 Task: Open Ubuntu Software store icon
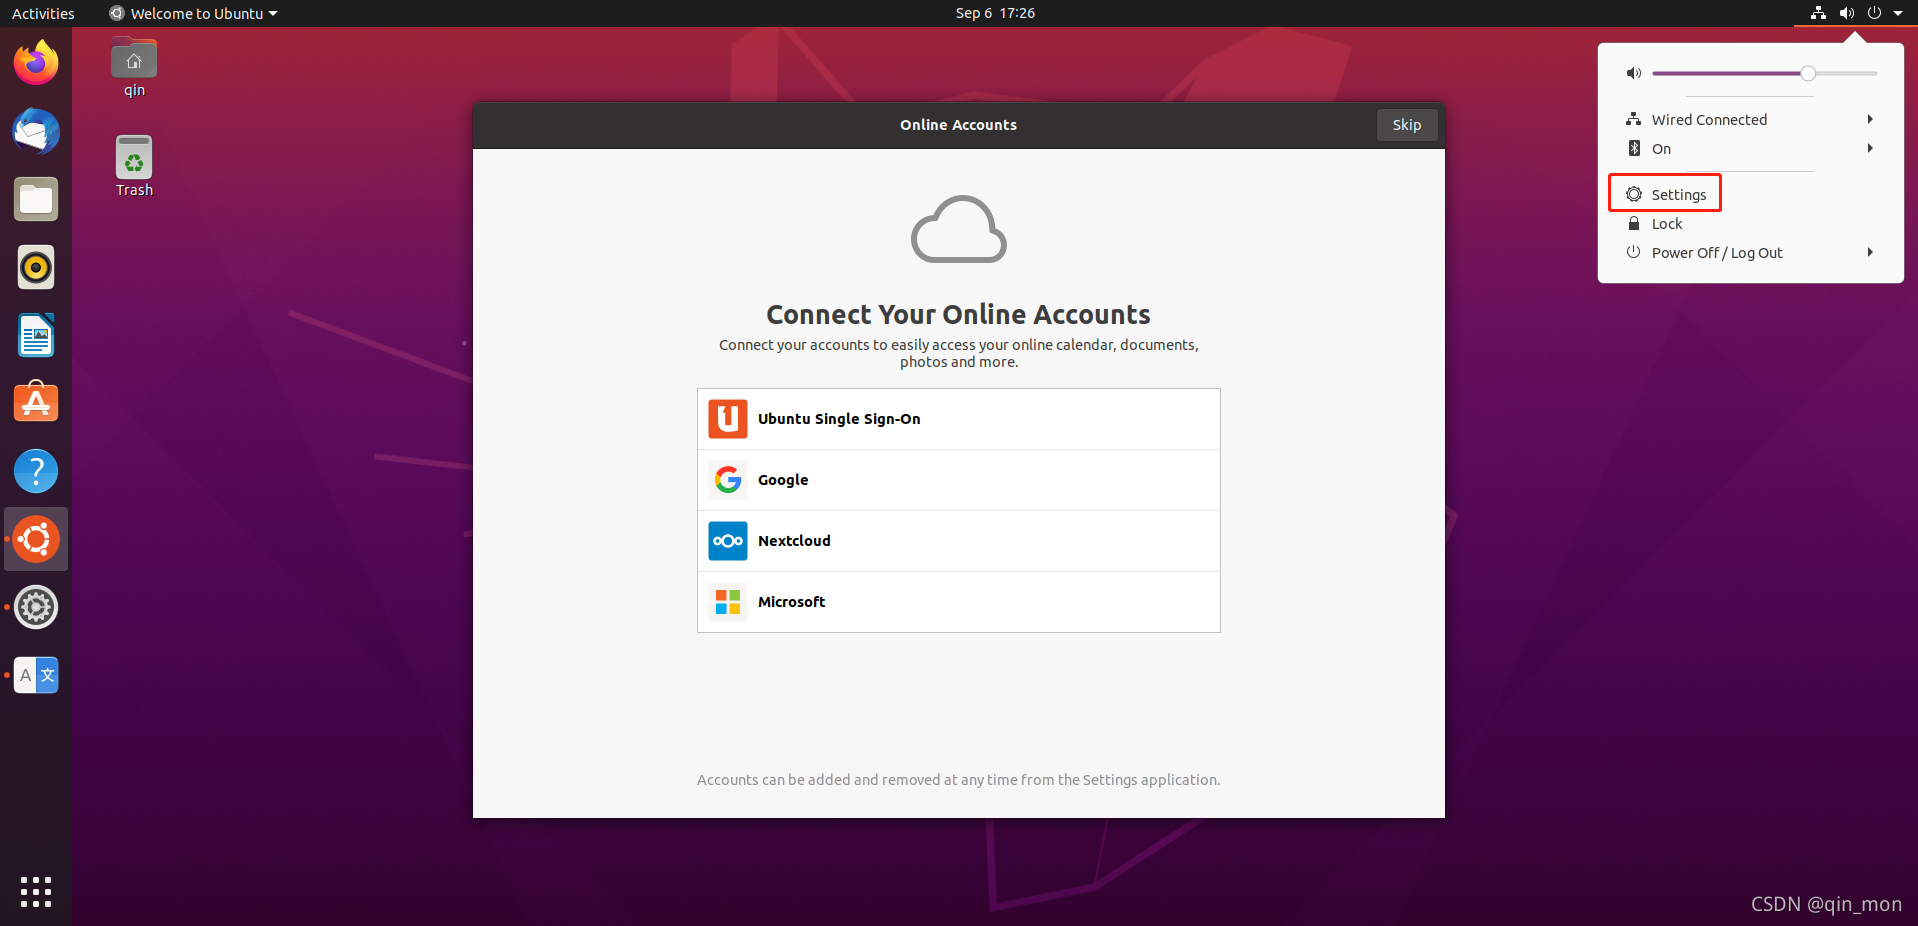pos(36,403)
